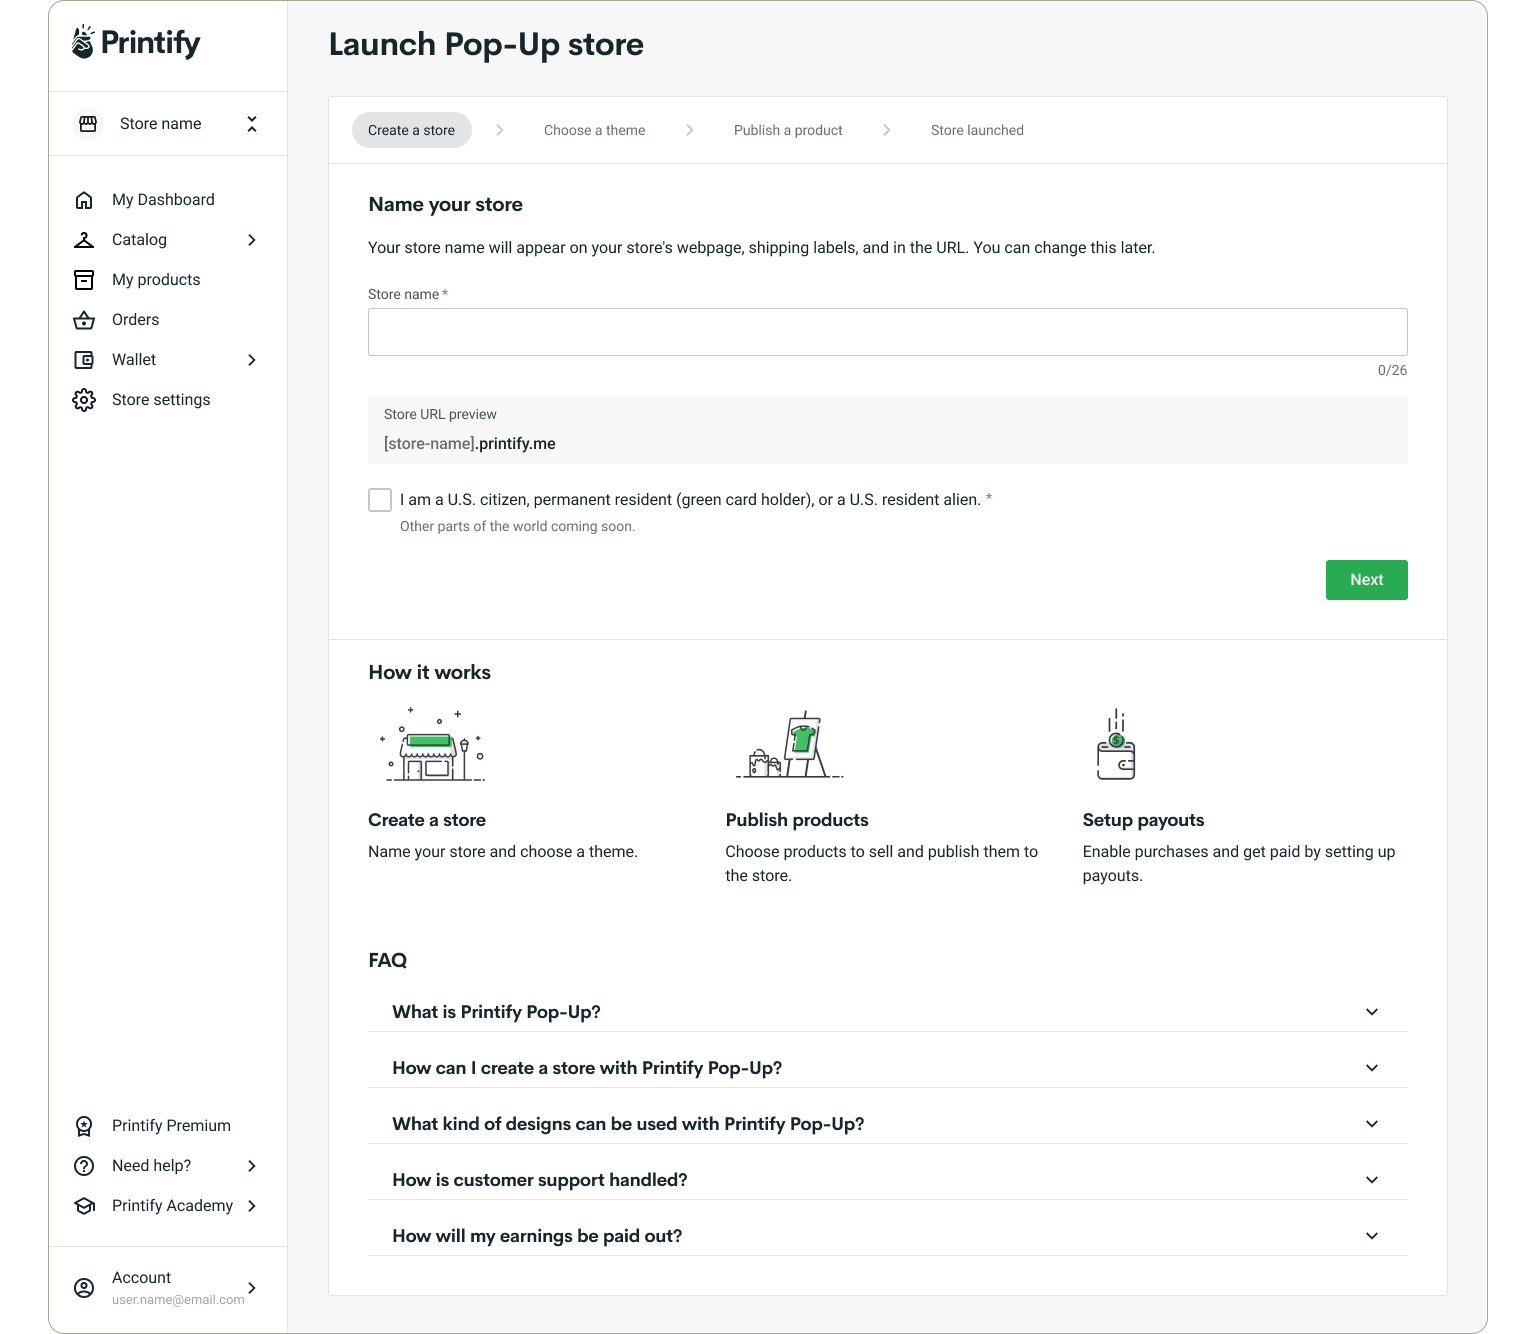Click the Need help question icon
1536x1334 pixels.
tap(84, 1166)
